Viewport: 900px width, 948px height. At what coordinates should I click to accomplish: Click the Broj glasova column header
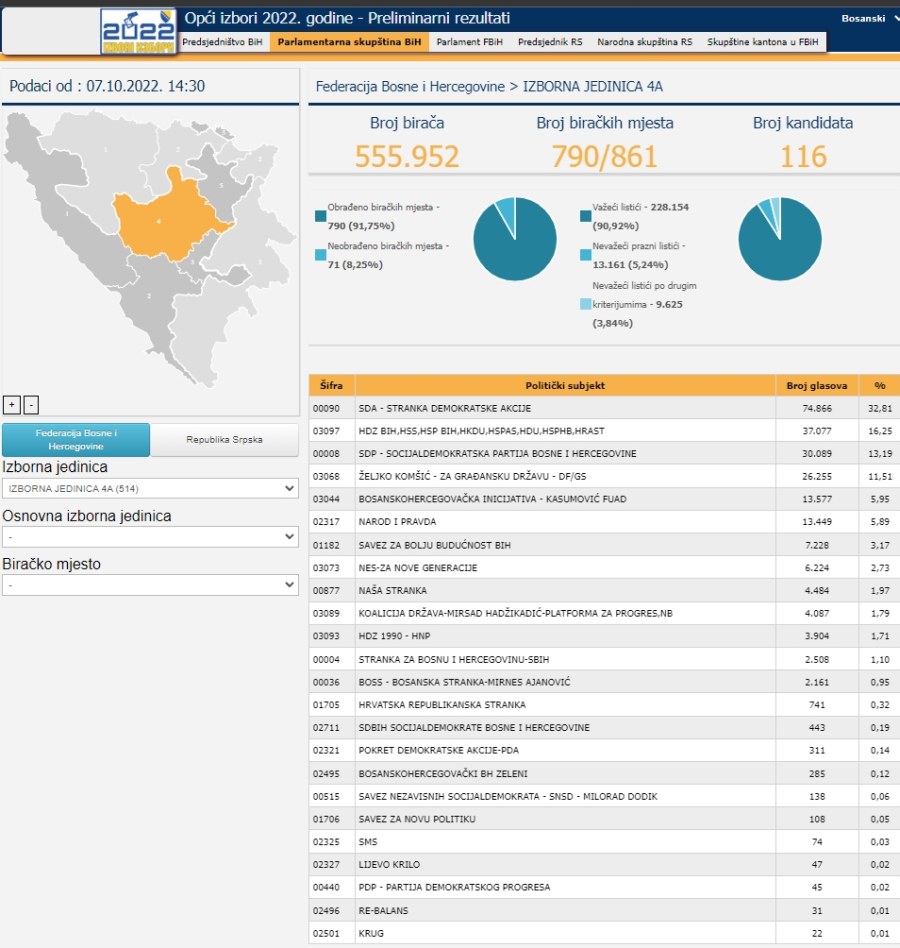(x=816, y=385)
